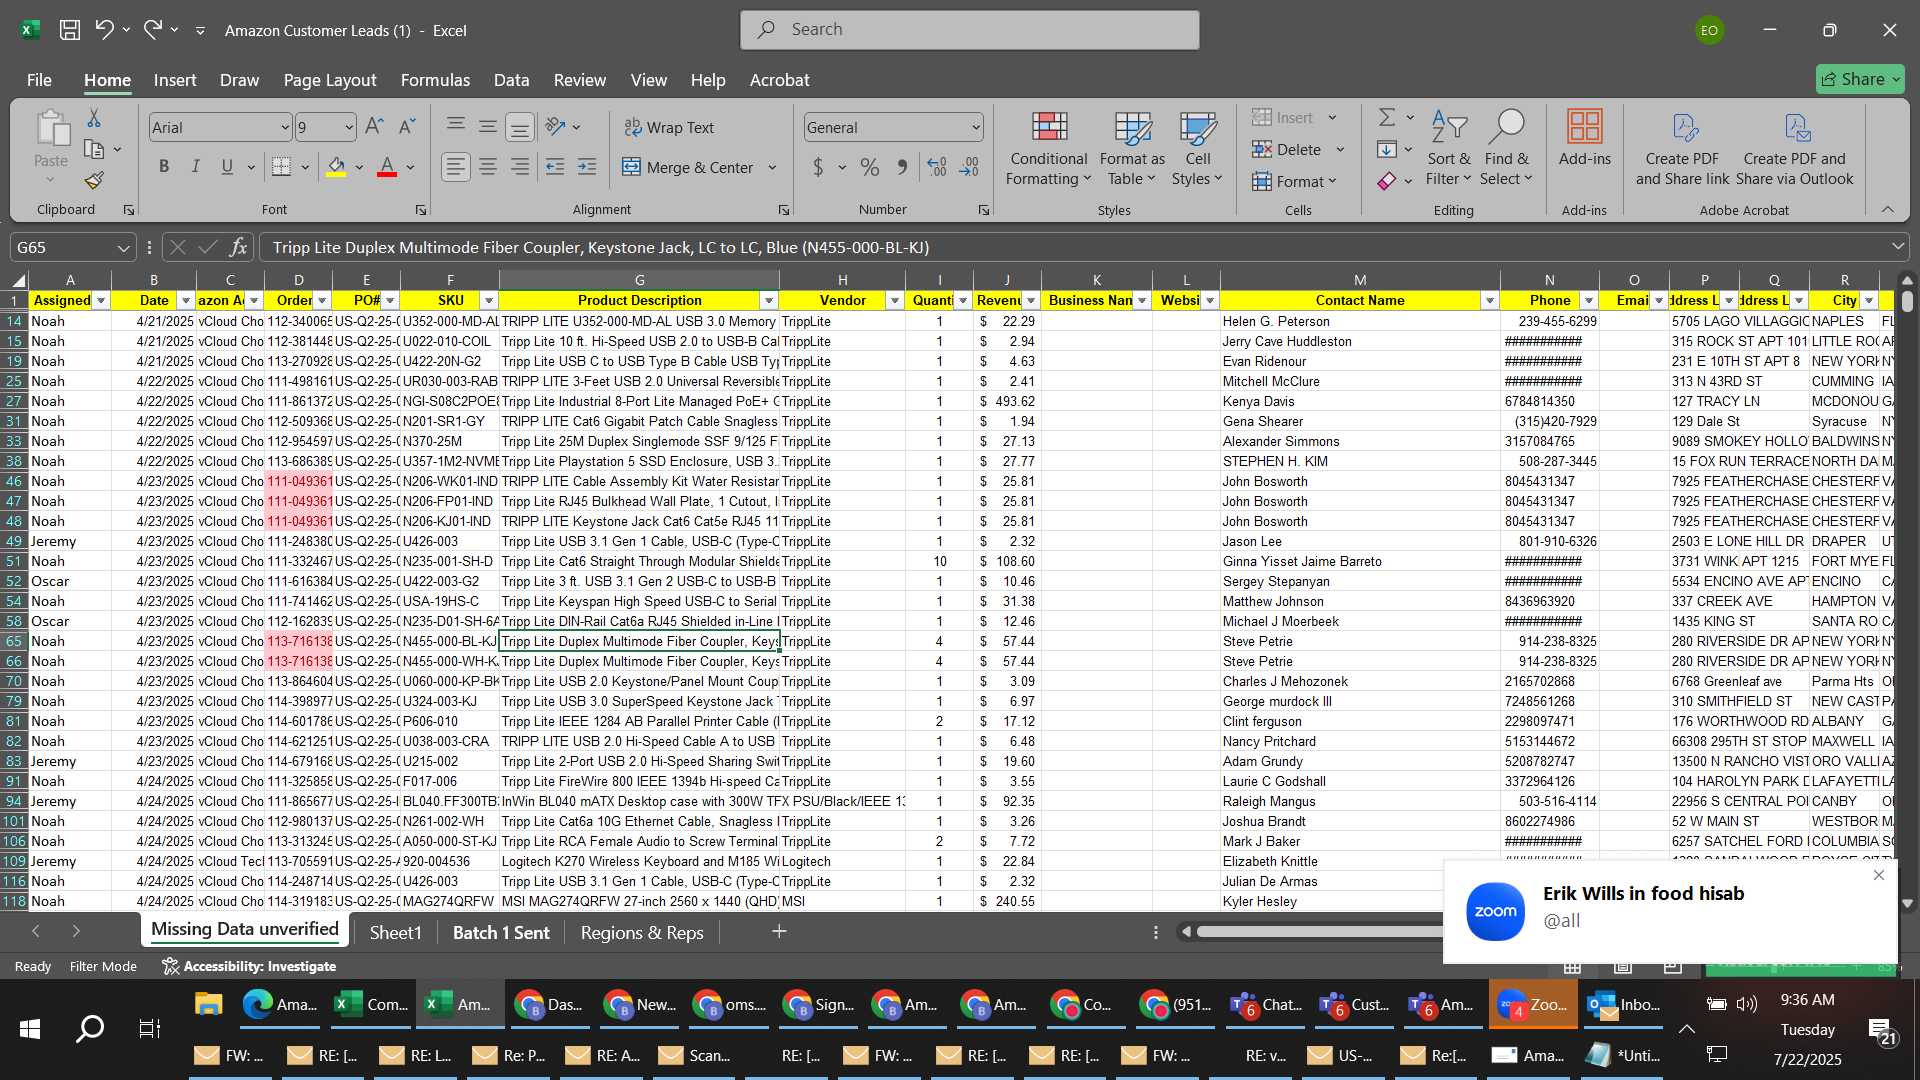Viewport: 1920px width, 1080px height.
Task: Click the Insert Function fx icon
Action: [238, 247]
